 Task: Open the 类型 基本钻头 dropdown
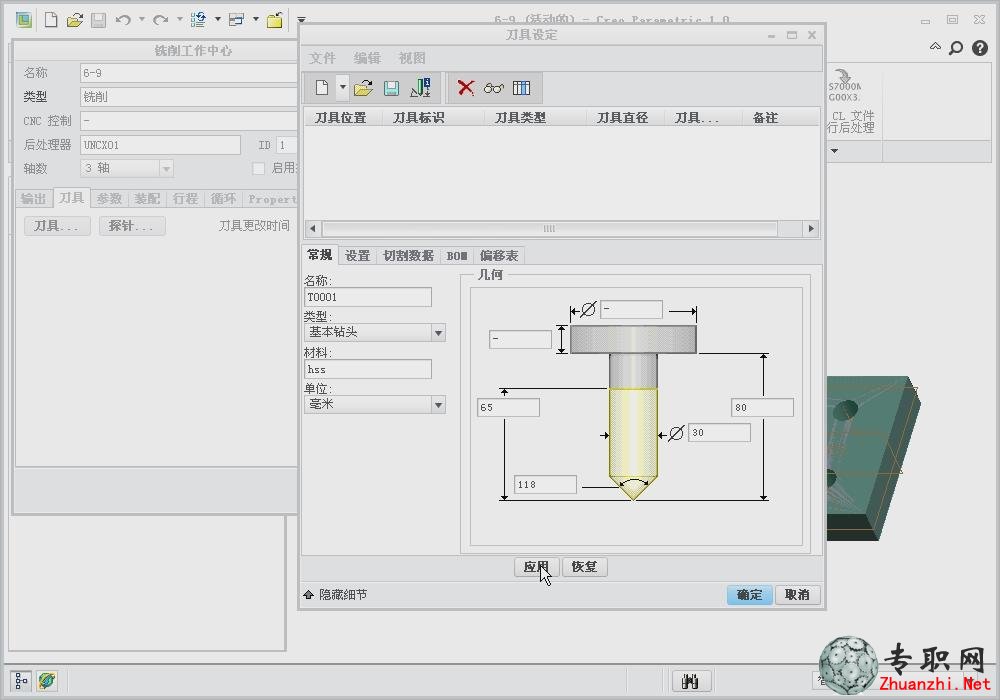click(438, 333)
